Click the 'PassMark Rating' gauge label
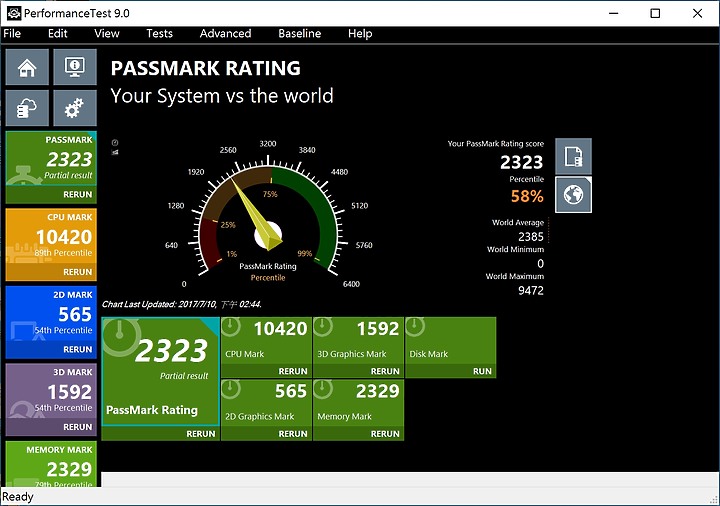720x506 pixels. click(268, 266)
